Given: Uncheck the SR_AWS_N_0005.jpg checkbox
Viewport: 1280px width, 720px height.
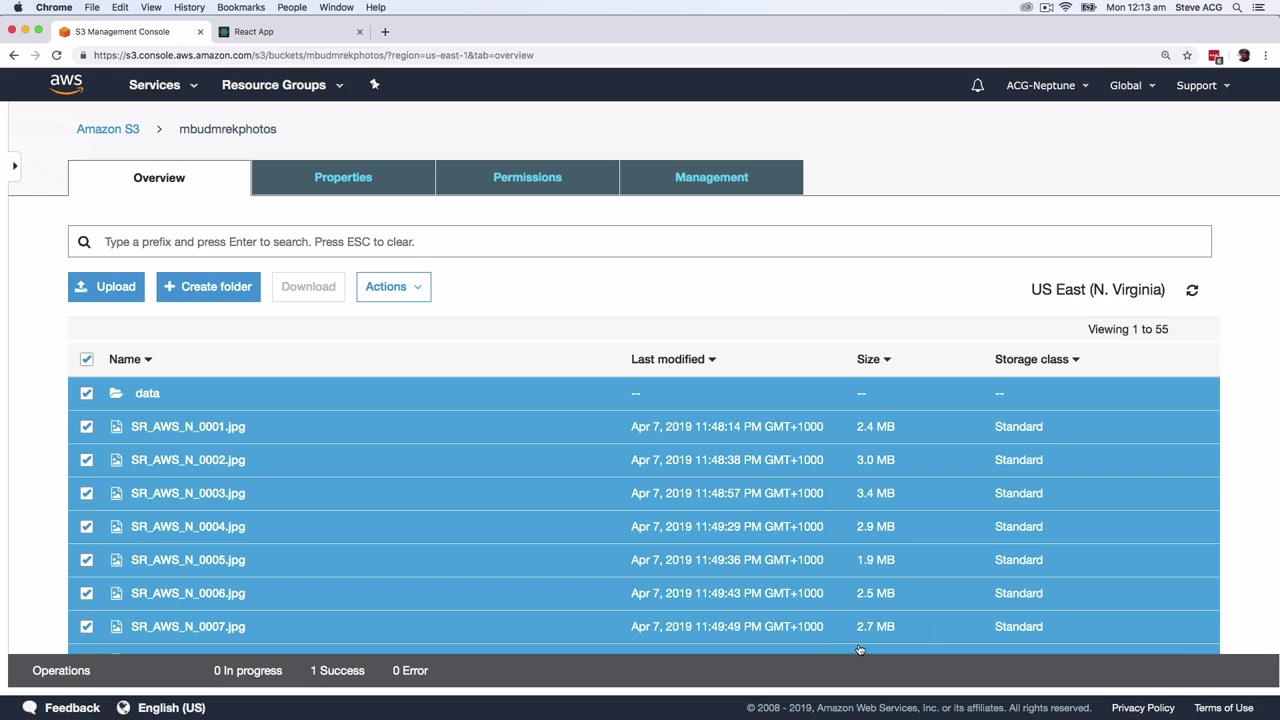Looking at the screenshot, I should [87, 560].
